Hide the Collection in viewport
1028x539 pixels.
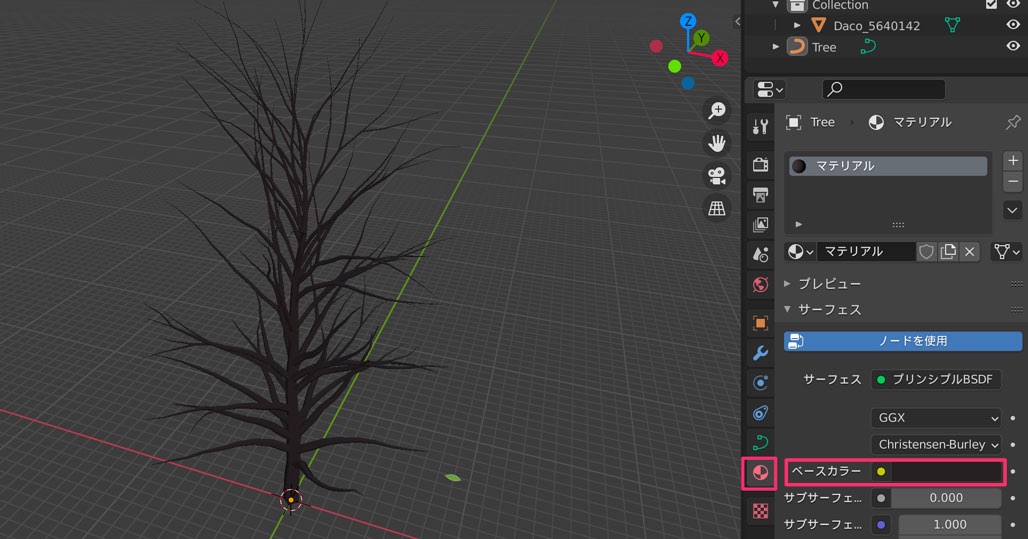1013,5
